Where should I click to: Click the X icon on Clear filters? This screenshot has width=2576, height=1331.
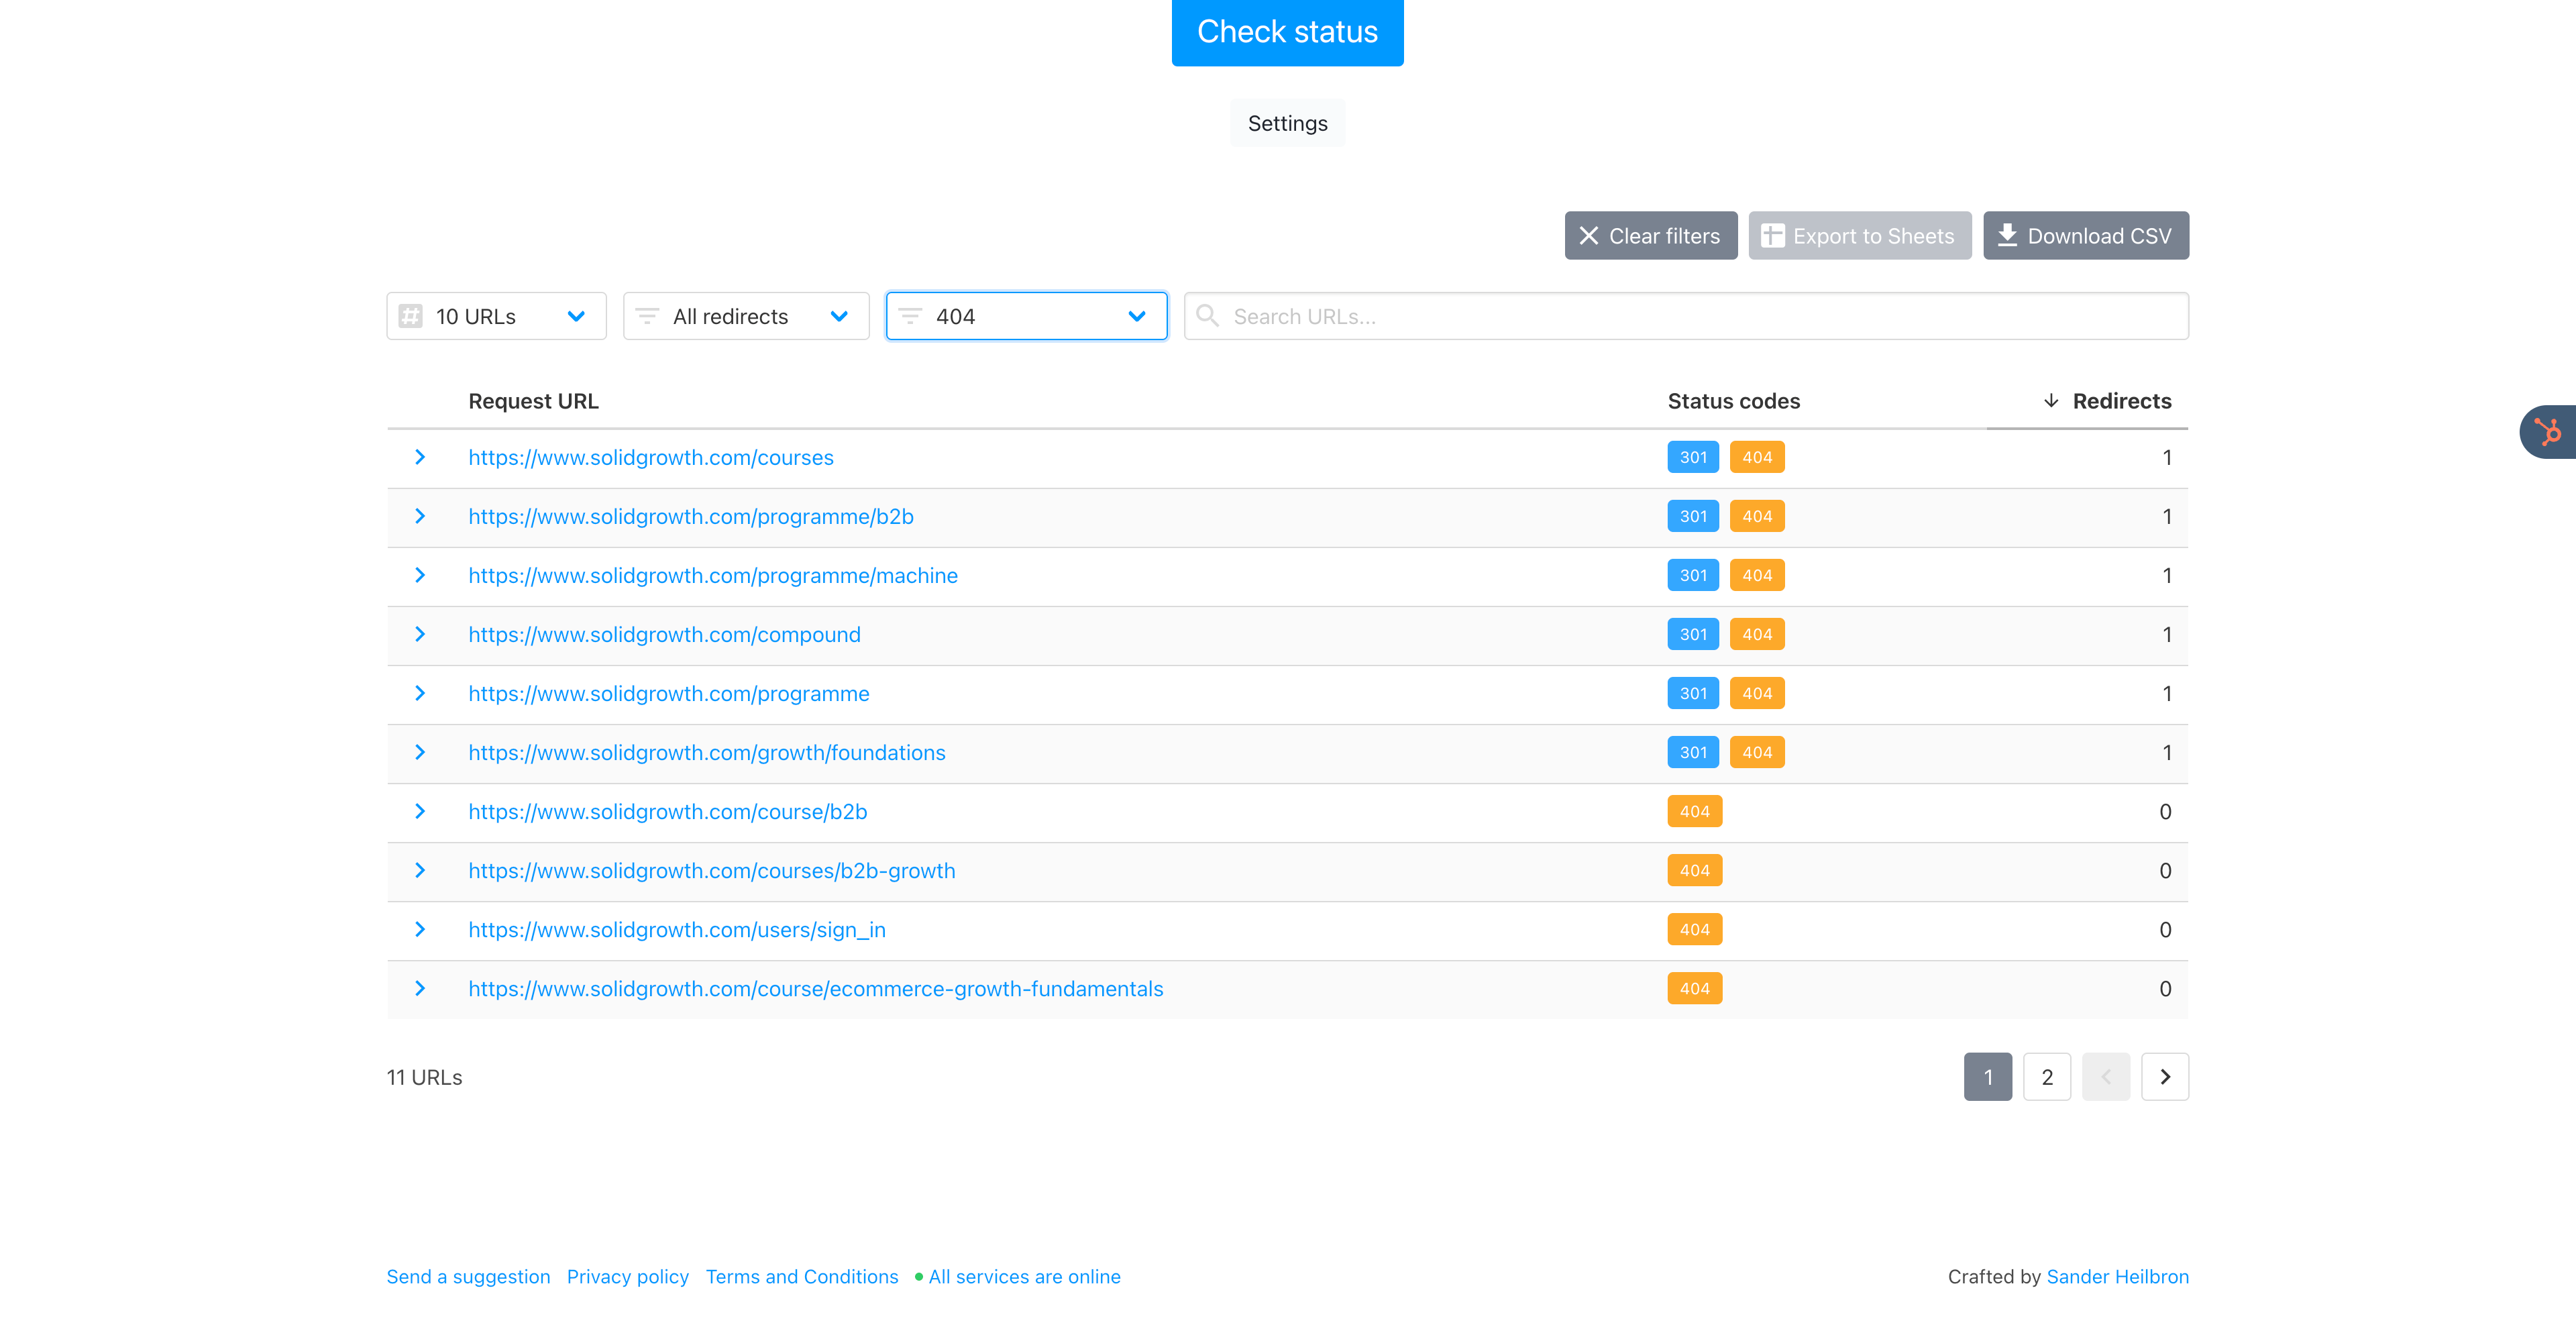[1588, 236]
